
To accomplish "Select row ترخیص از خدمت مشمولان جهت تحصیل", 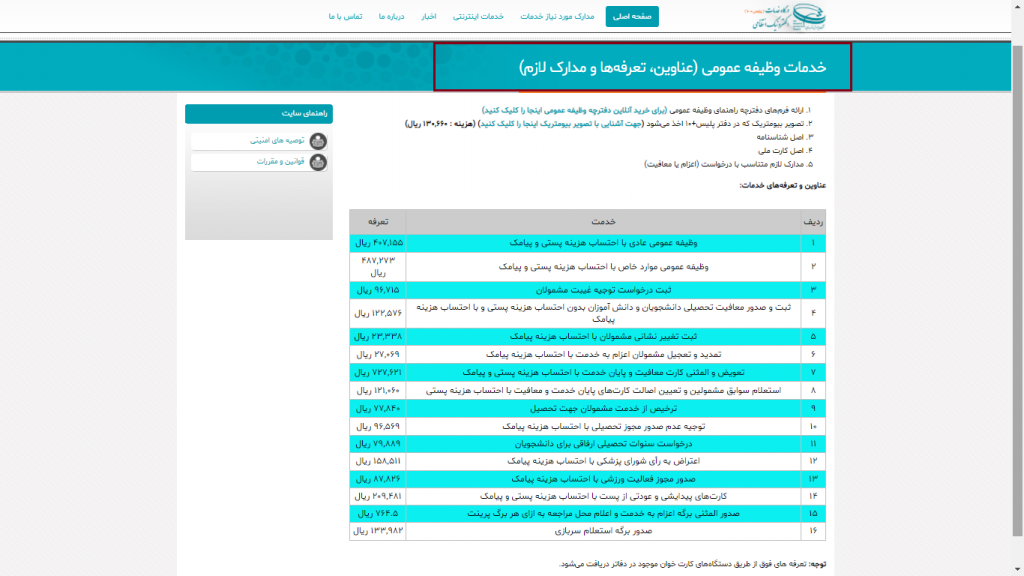I will 587,408.
